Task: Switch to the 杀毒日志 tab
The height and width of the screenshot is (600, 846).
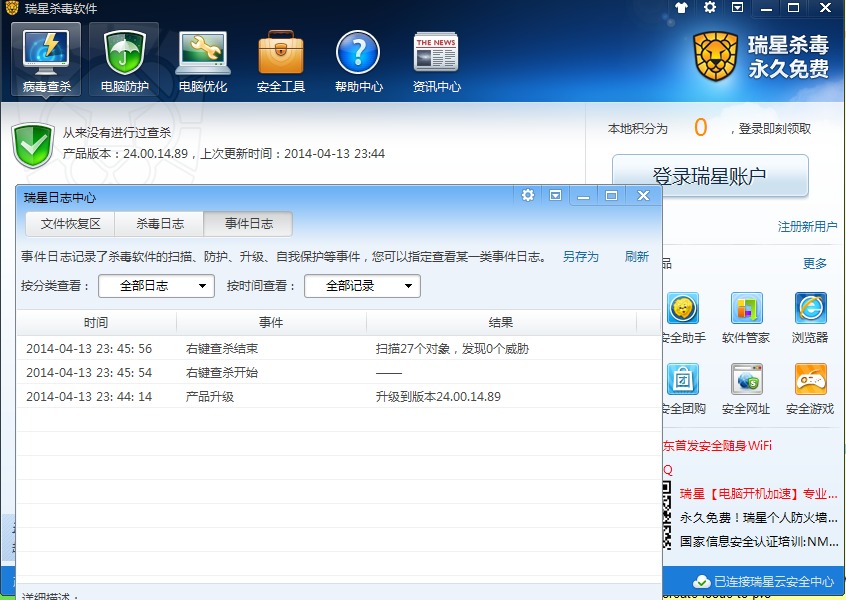Action: click(159, 224)
